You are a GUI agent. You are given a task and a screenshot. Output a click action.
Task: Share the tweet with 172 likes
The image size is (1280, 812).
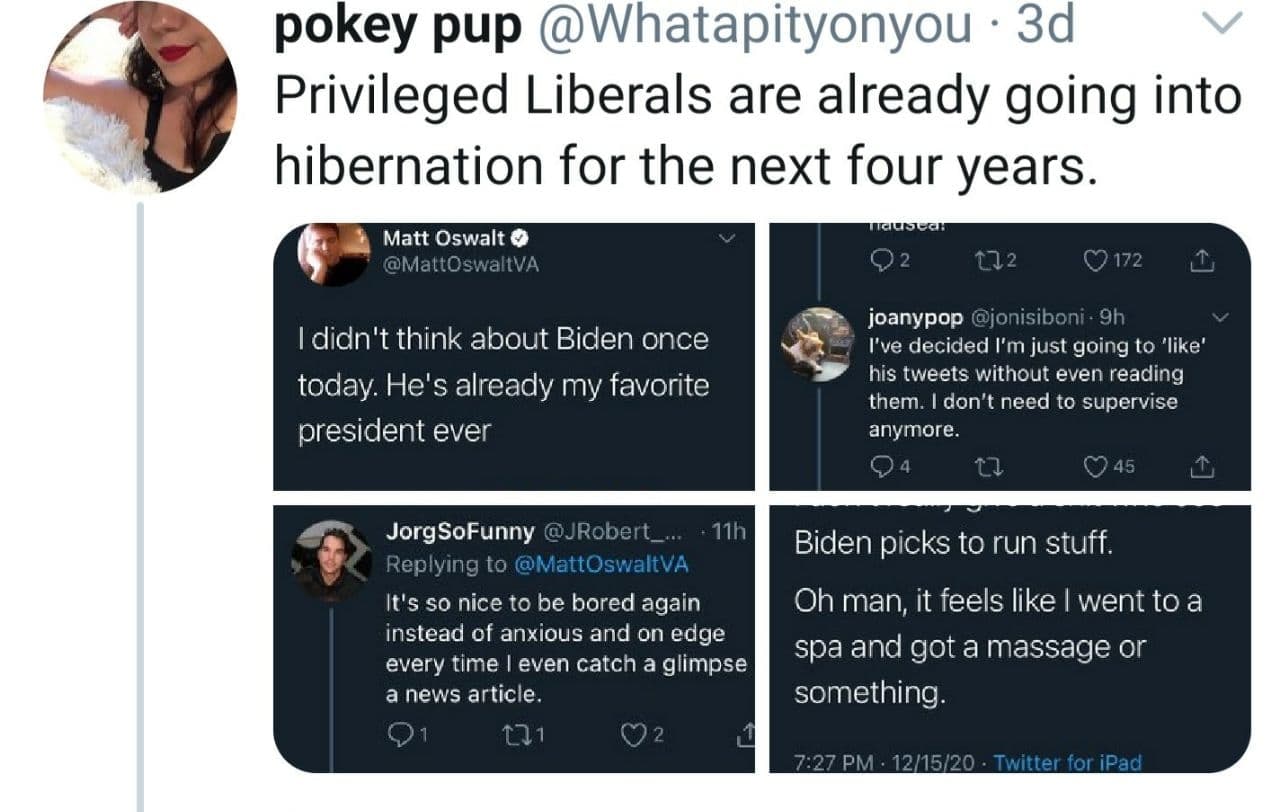coord(1203,261)
